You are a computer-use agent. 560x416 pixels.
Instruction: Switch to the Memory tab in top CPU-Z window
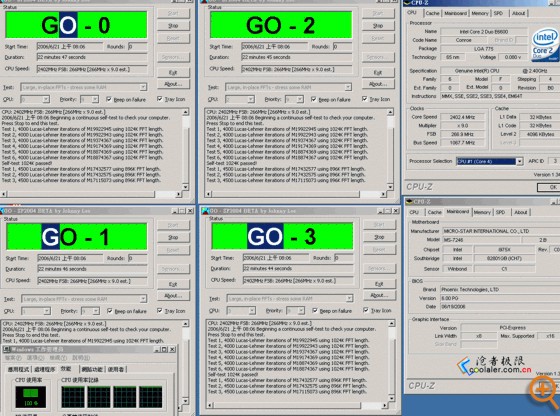[x=479, y=13]
